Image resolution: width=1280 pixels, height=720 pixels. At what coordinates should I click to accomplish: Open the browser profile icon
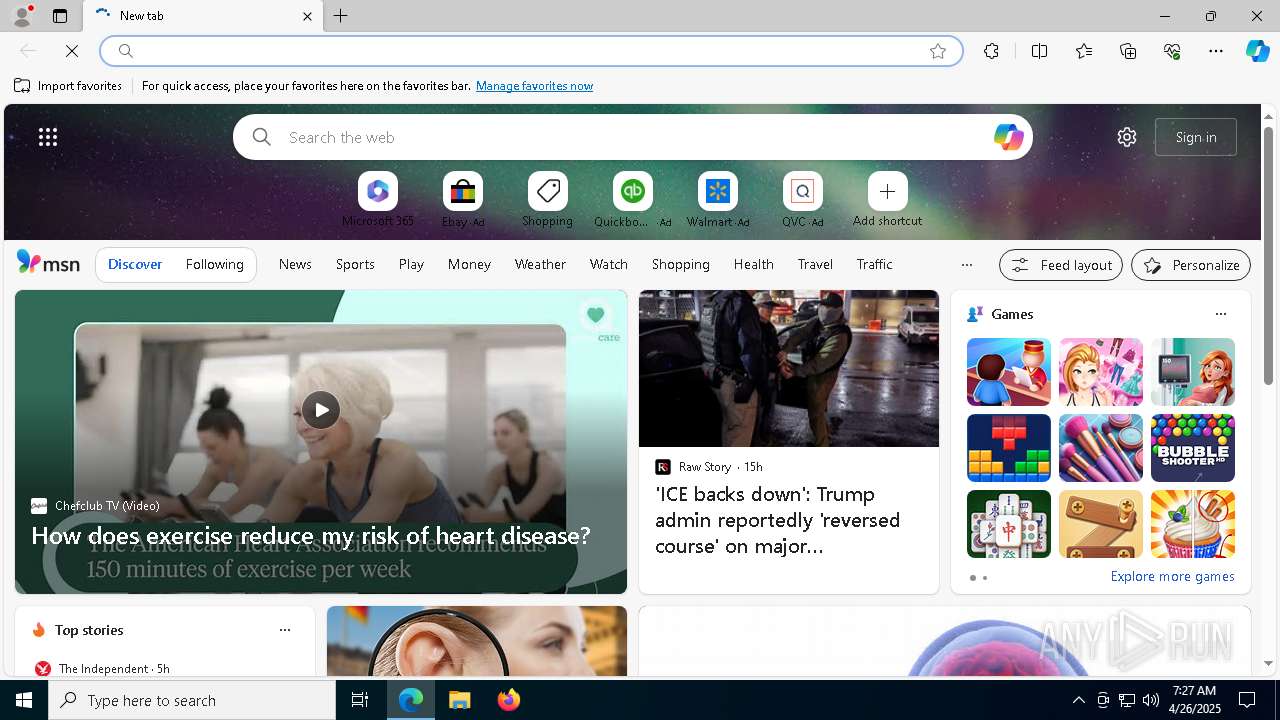click(21, 16)
